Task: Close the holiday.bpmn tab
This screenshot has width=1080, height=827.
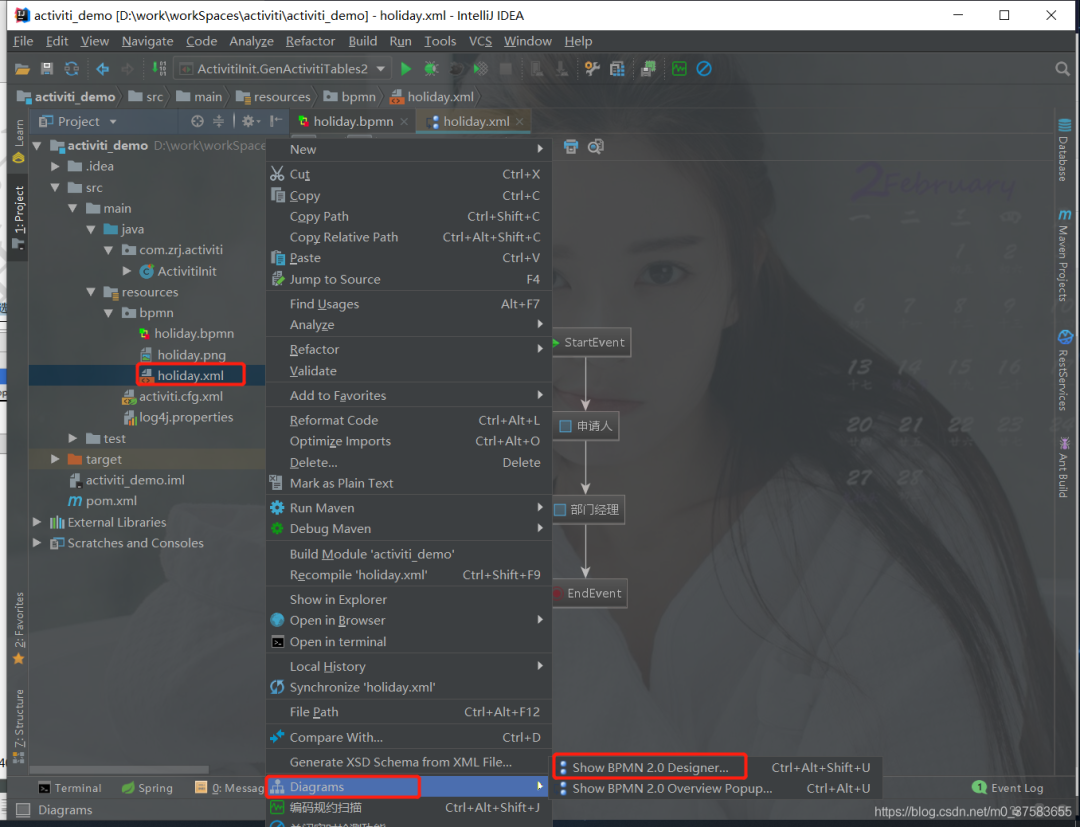Action: pos(404,122)
